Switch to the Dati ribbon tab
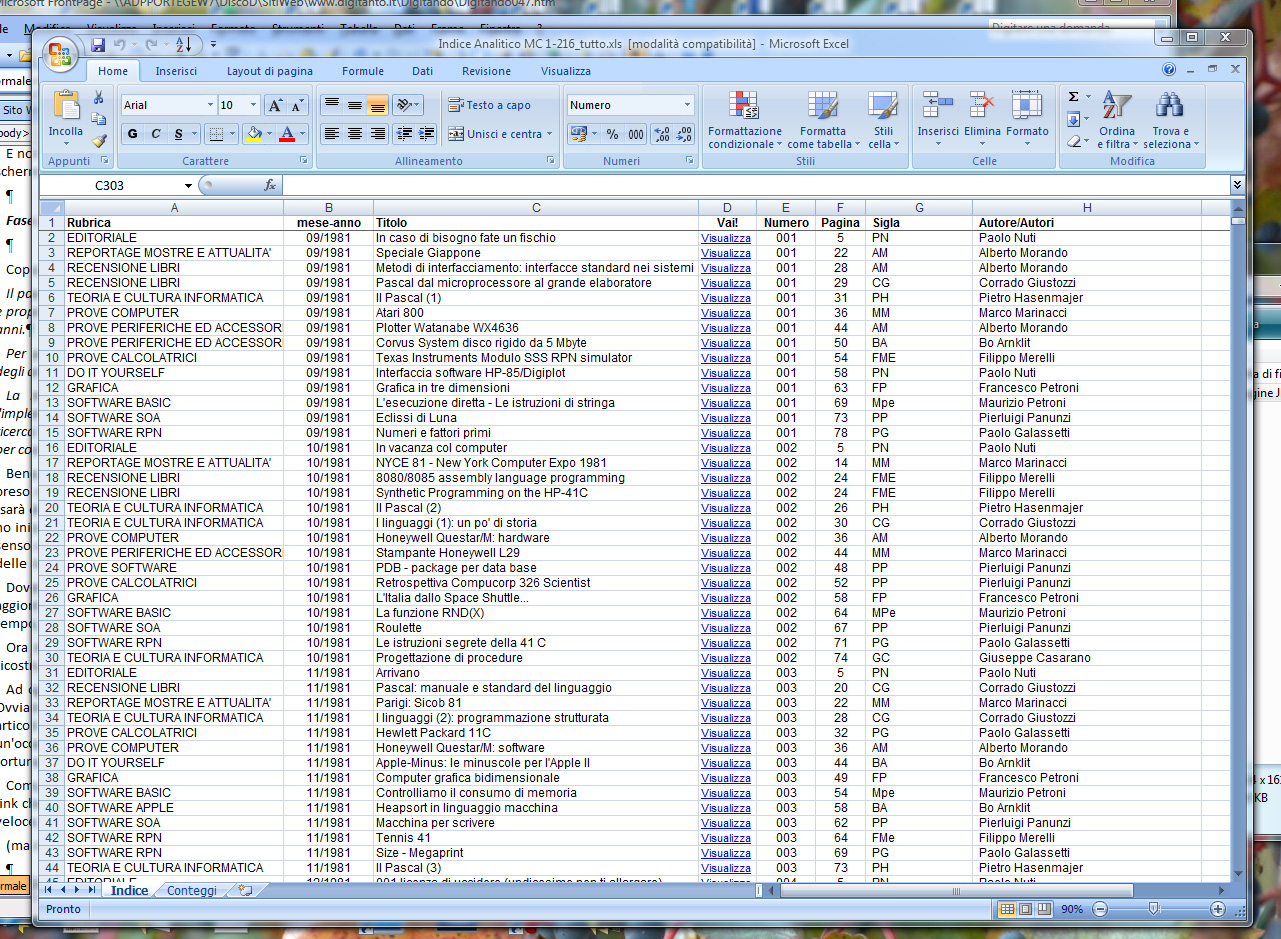 point(423,71)
